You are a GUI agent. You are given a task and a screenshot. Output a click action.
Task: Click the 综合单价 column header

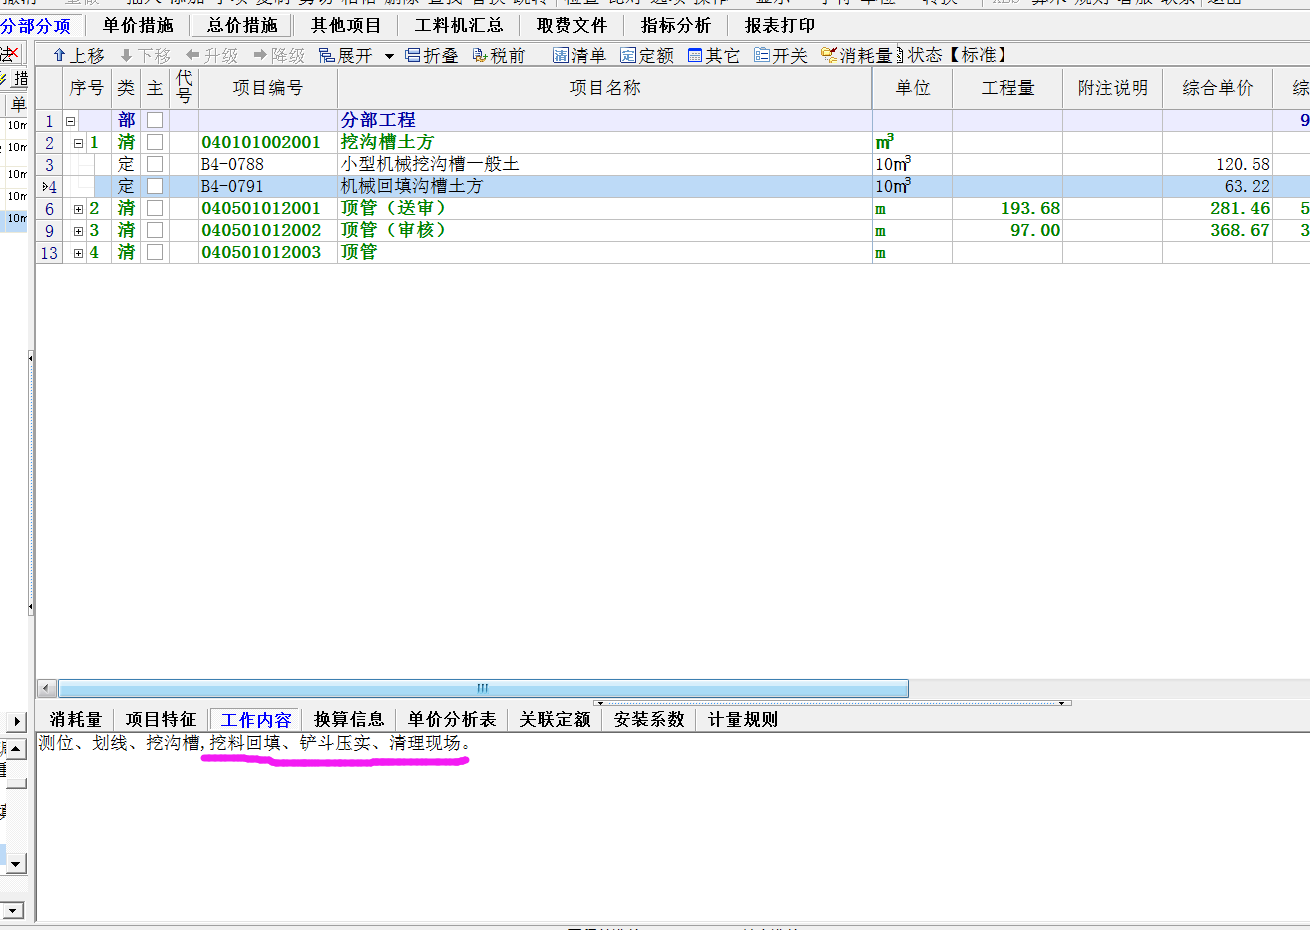(x=1218, y=88)
